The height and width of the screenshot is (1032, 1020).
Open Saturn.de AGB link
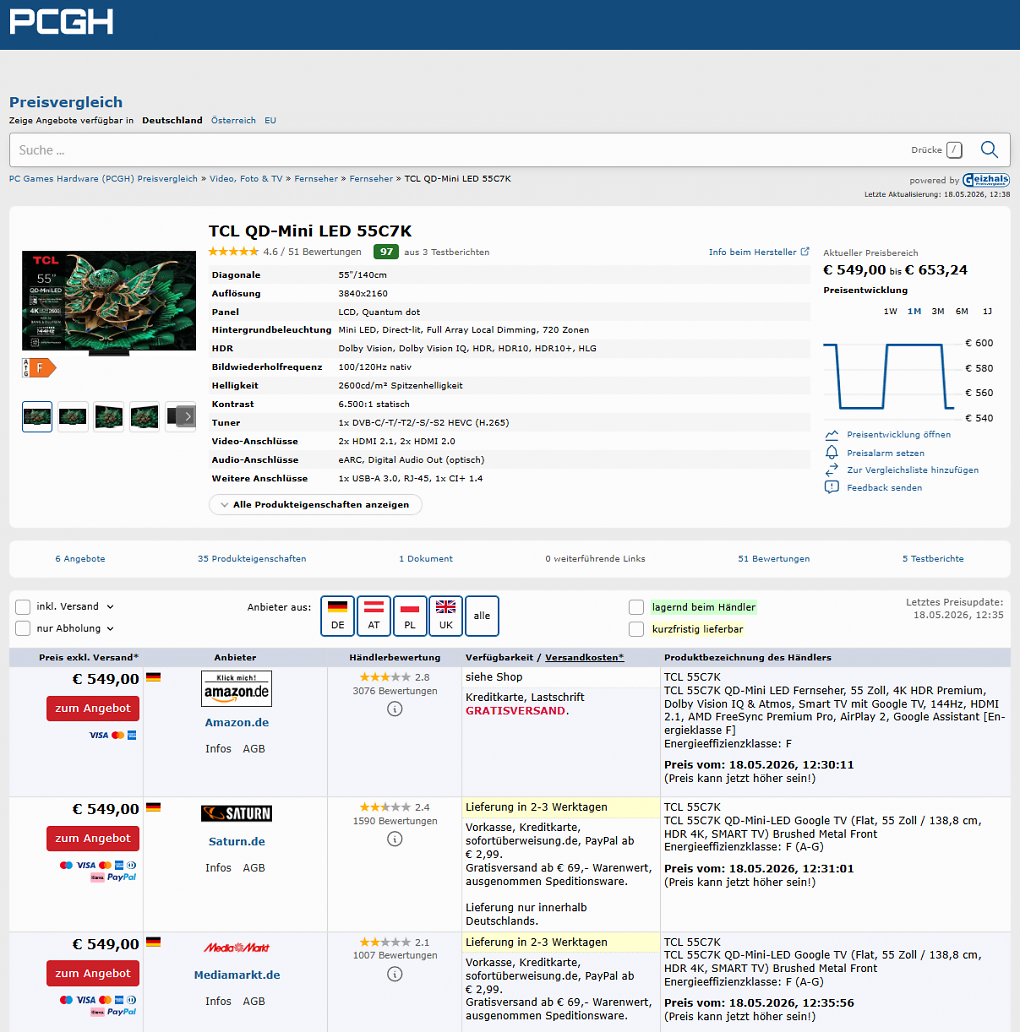tap(254, 867)
